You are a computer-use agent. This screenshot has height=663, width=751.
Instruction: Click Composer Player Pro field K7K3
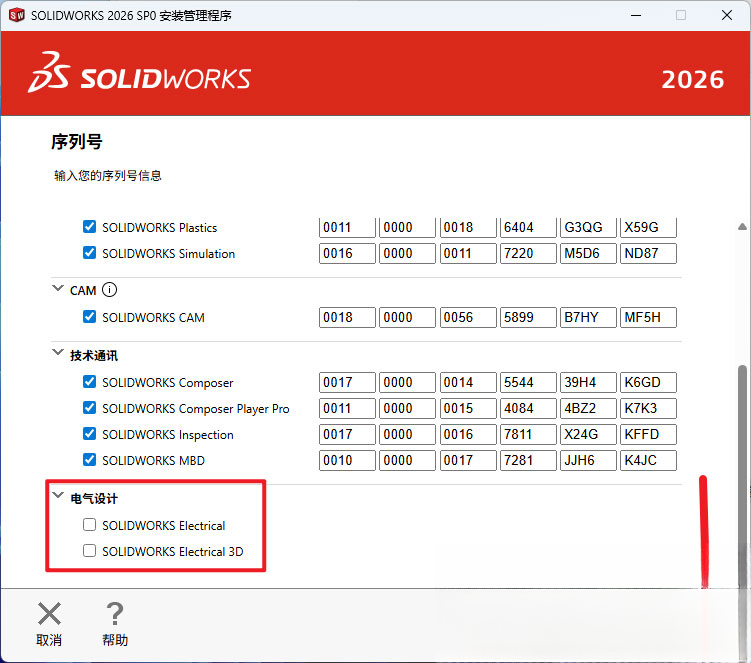pyautogui.click(x=648, y=408)
